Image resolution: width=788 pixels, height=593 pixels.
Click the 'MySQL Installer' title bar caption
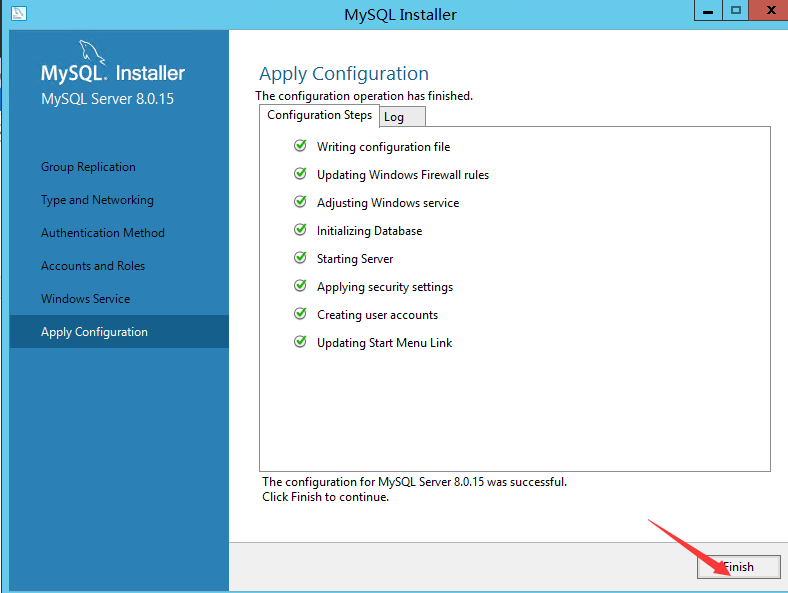point(400,15)
